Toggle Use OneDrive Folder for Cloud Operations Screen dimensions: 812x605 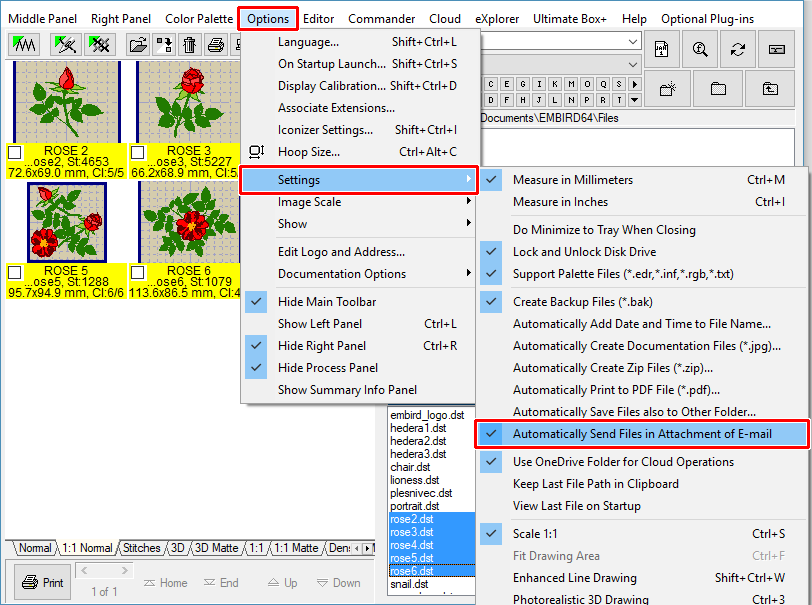tap(642, 462)
